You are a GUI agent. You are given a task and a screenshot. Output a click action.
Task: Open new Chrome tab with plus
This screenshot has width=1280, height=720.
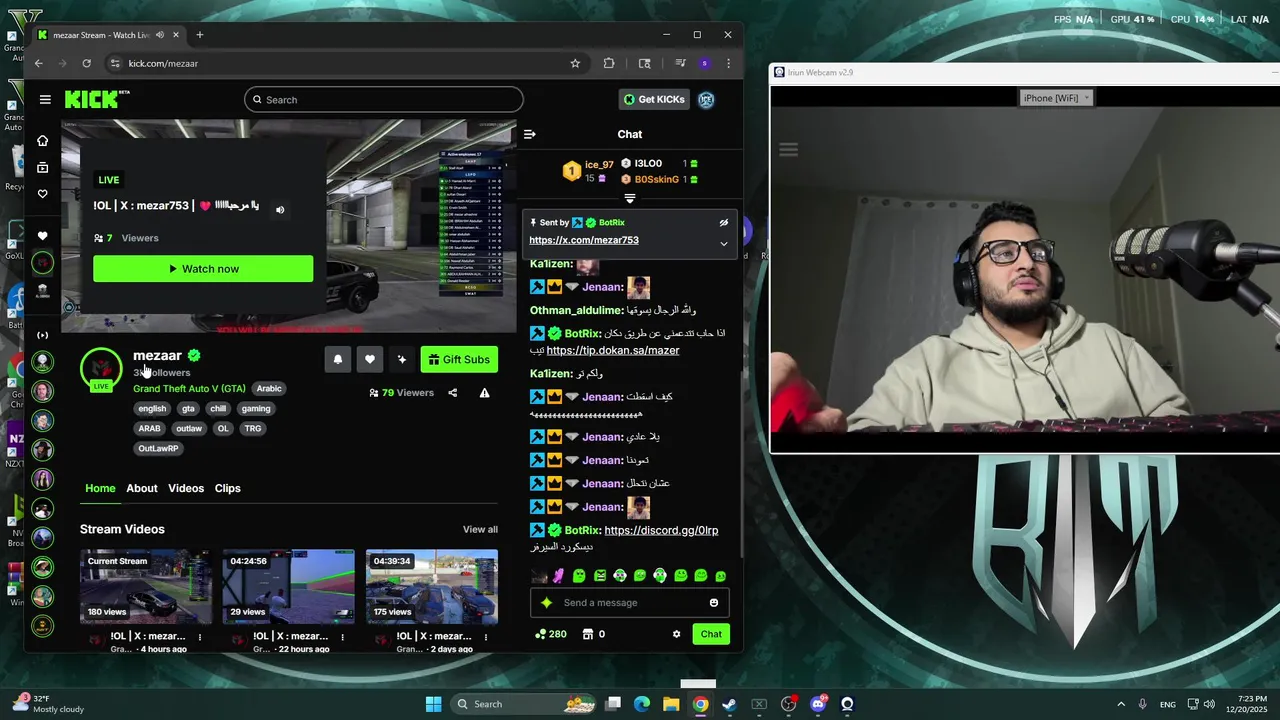pos(200,35)
